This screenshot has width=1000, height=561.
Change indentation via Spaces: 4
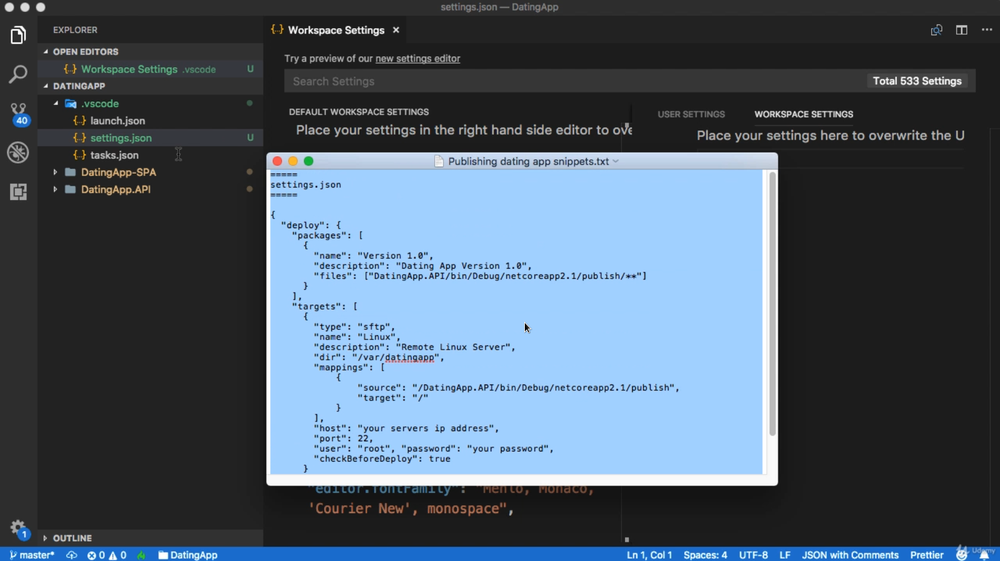[705, 555]
